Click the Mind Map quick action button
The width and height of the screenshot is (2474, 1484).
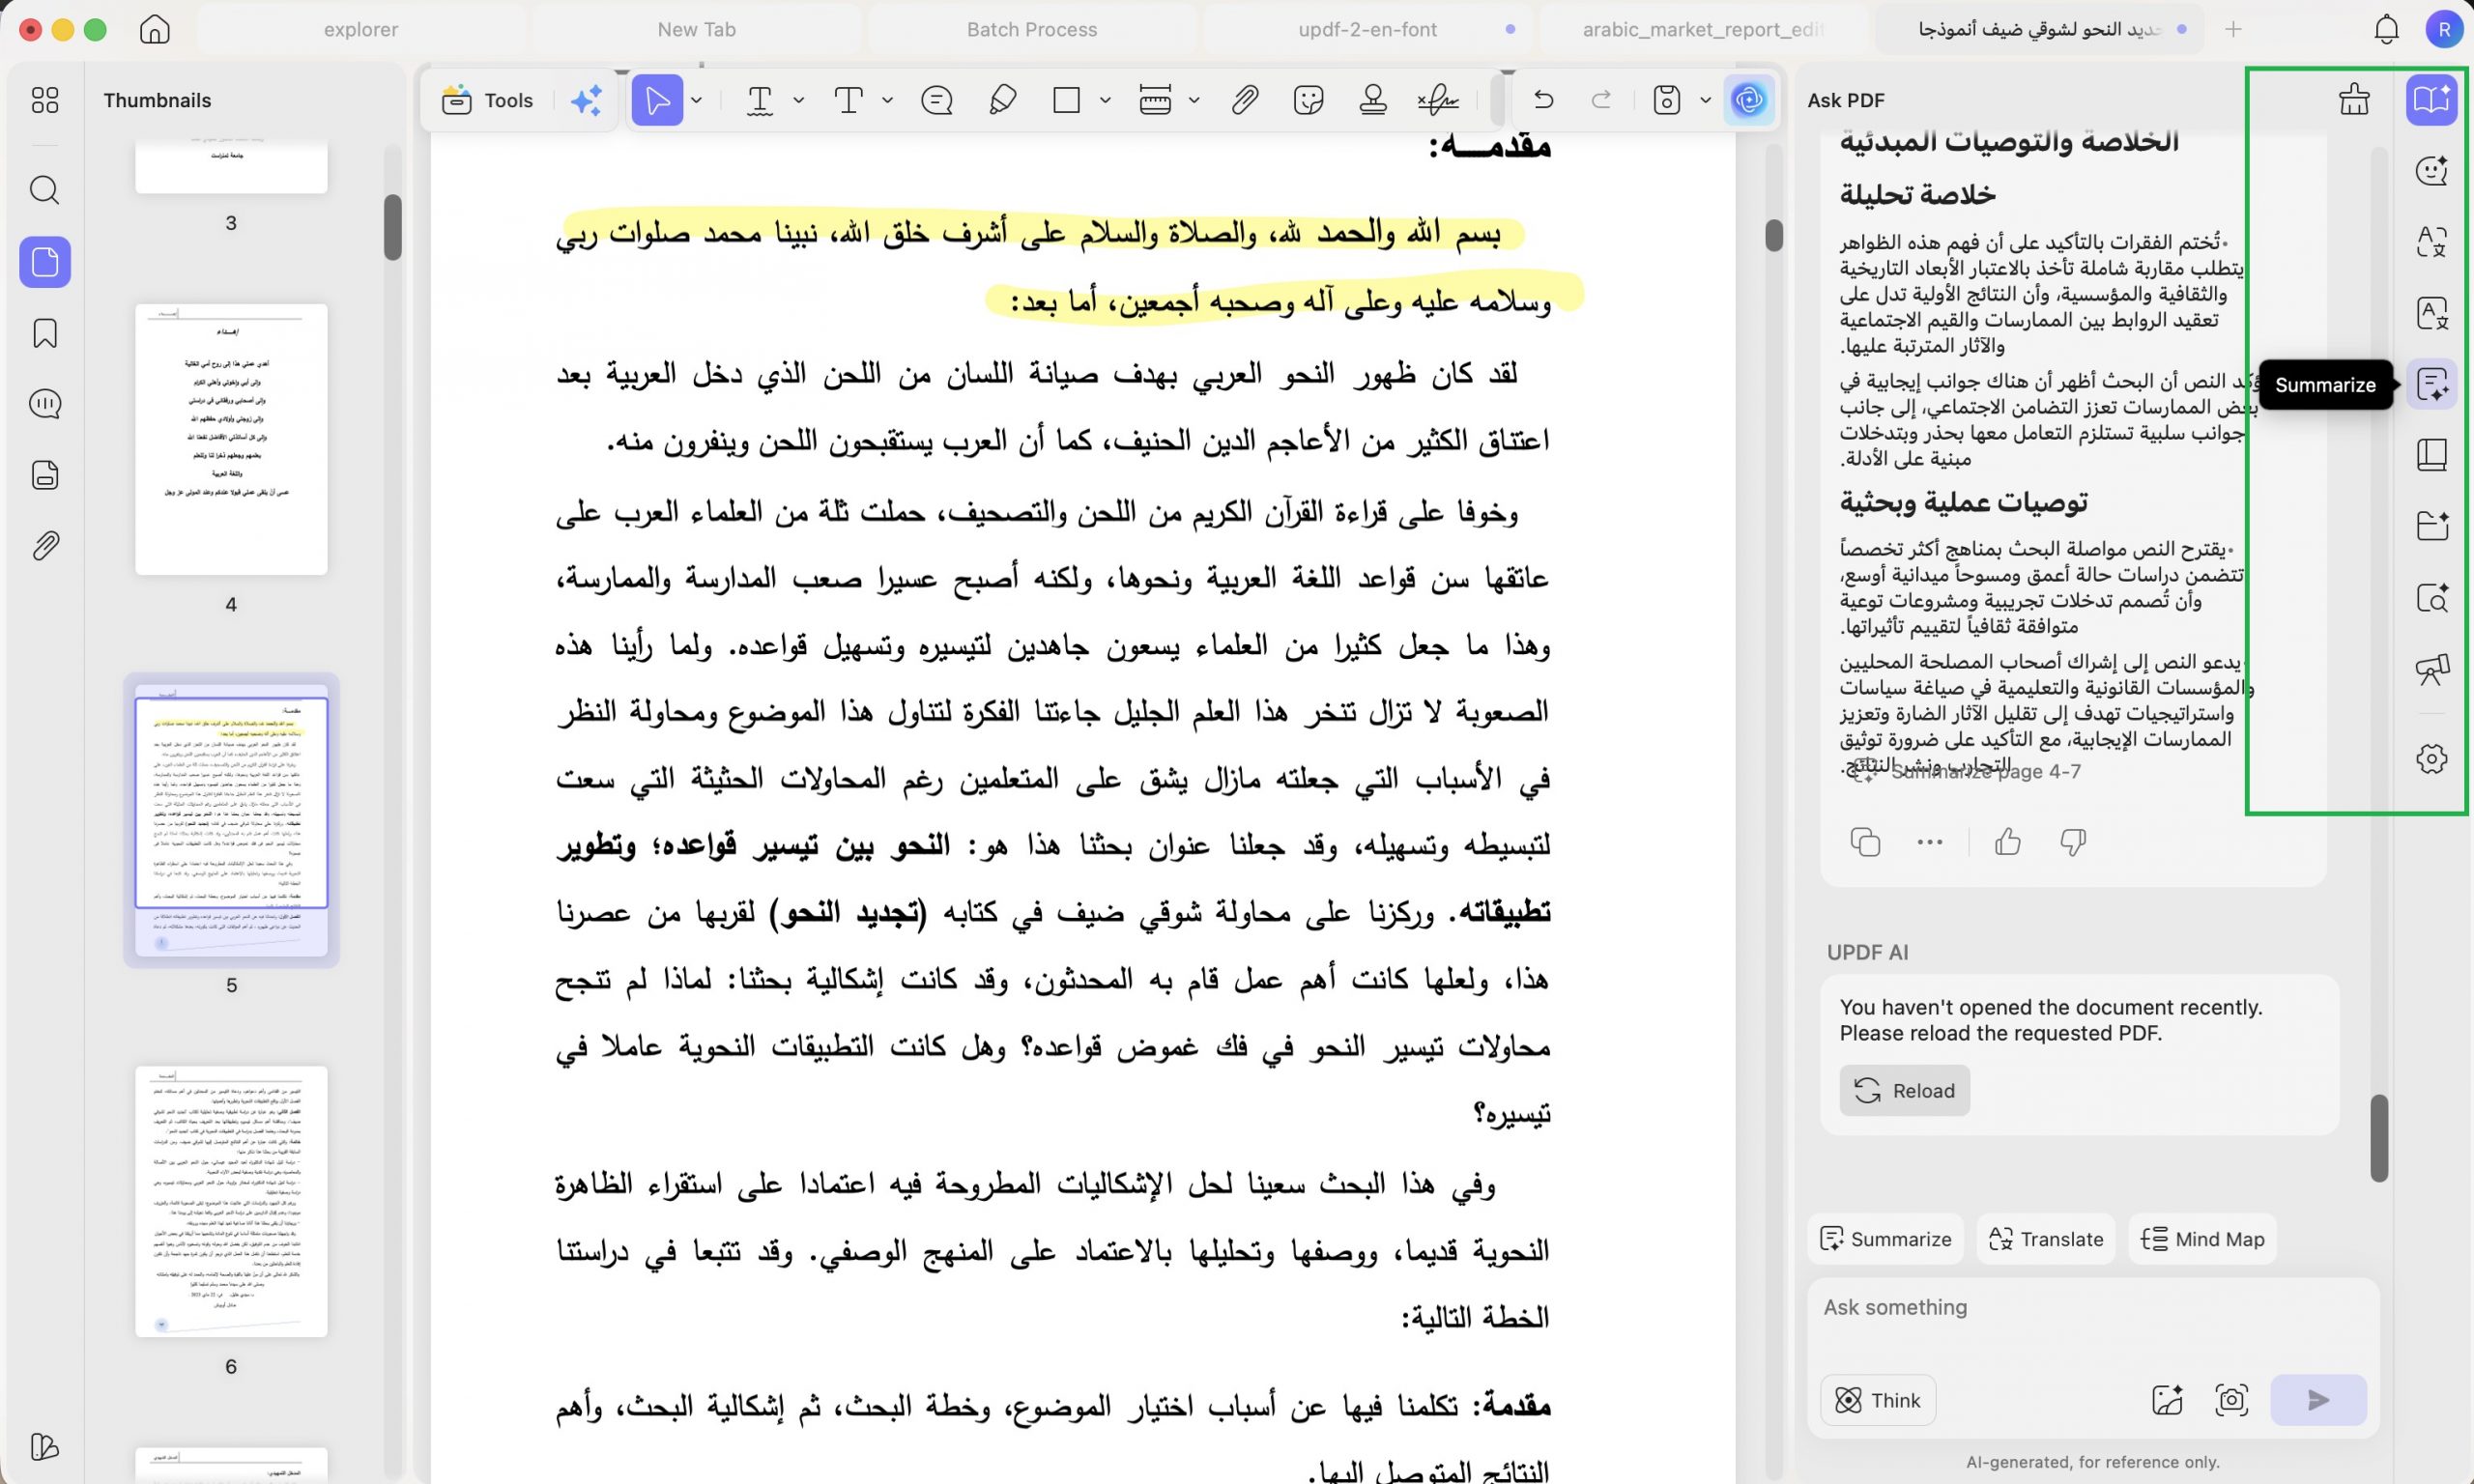(2202, 1239)
